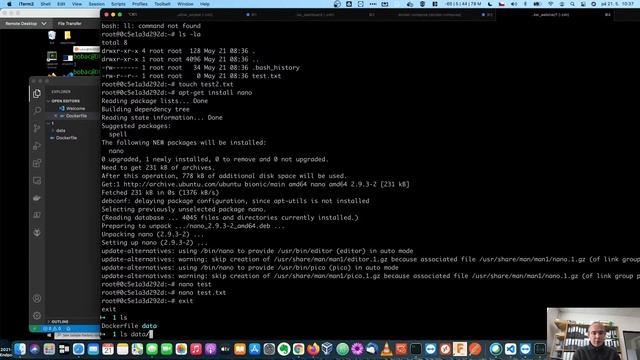Open Photos from the Dock

click(181, 349)
